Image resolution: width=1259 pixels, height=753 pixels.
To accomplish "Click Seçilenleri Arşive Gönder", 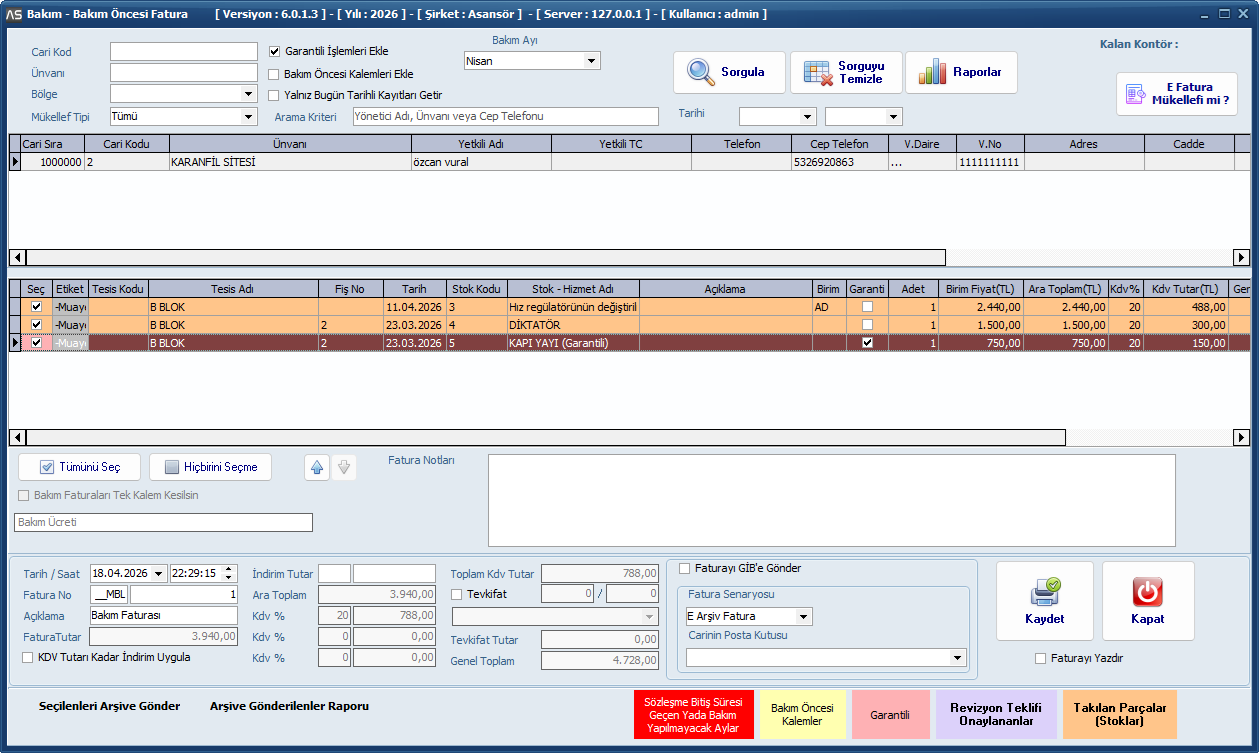I will coord(109,706).
